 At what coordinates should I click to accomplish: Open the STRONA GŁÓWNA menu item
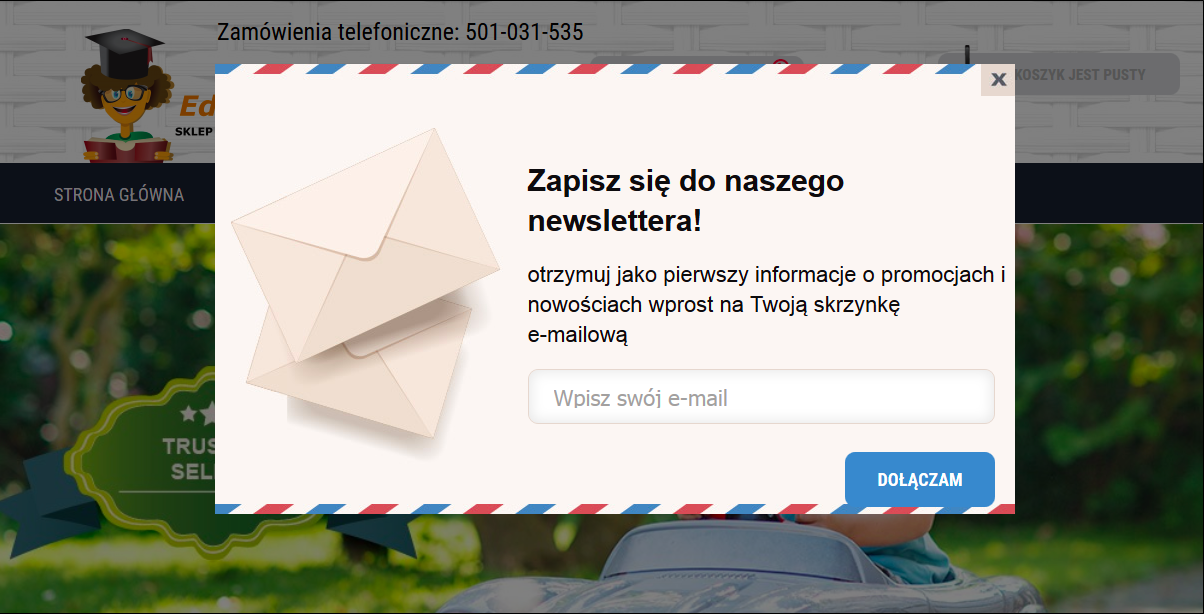(119, 194)
